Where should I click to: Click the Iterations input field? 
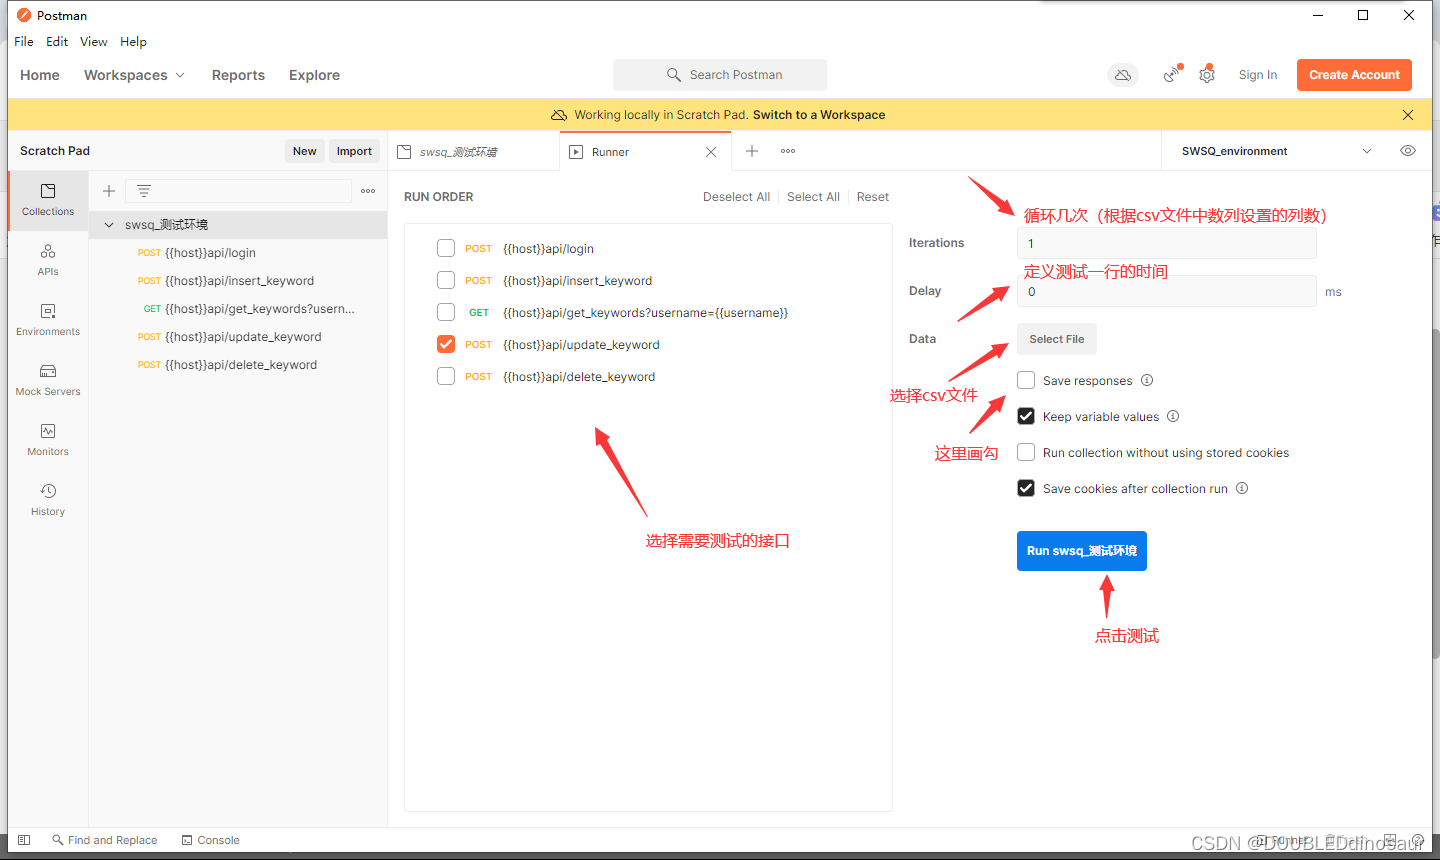(x=1167, y=243)
